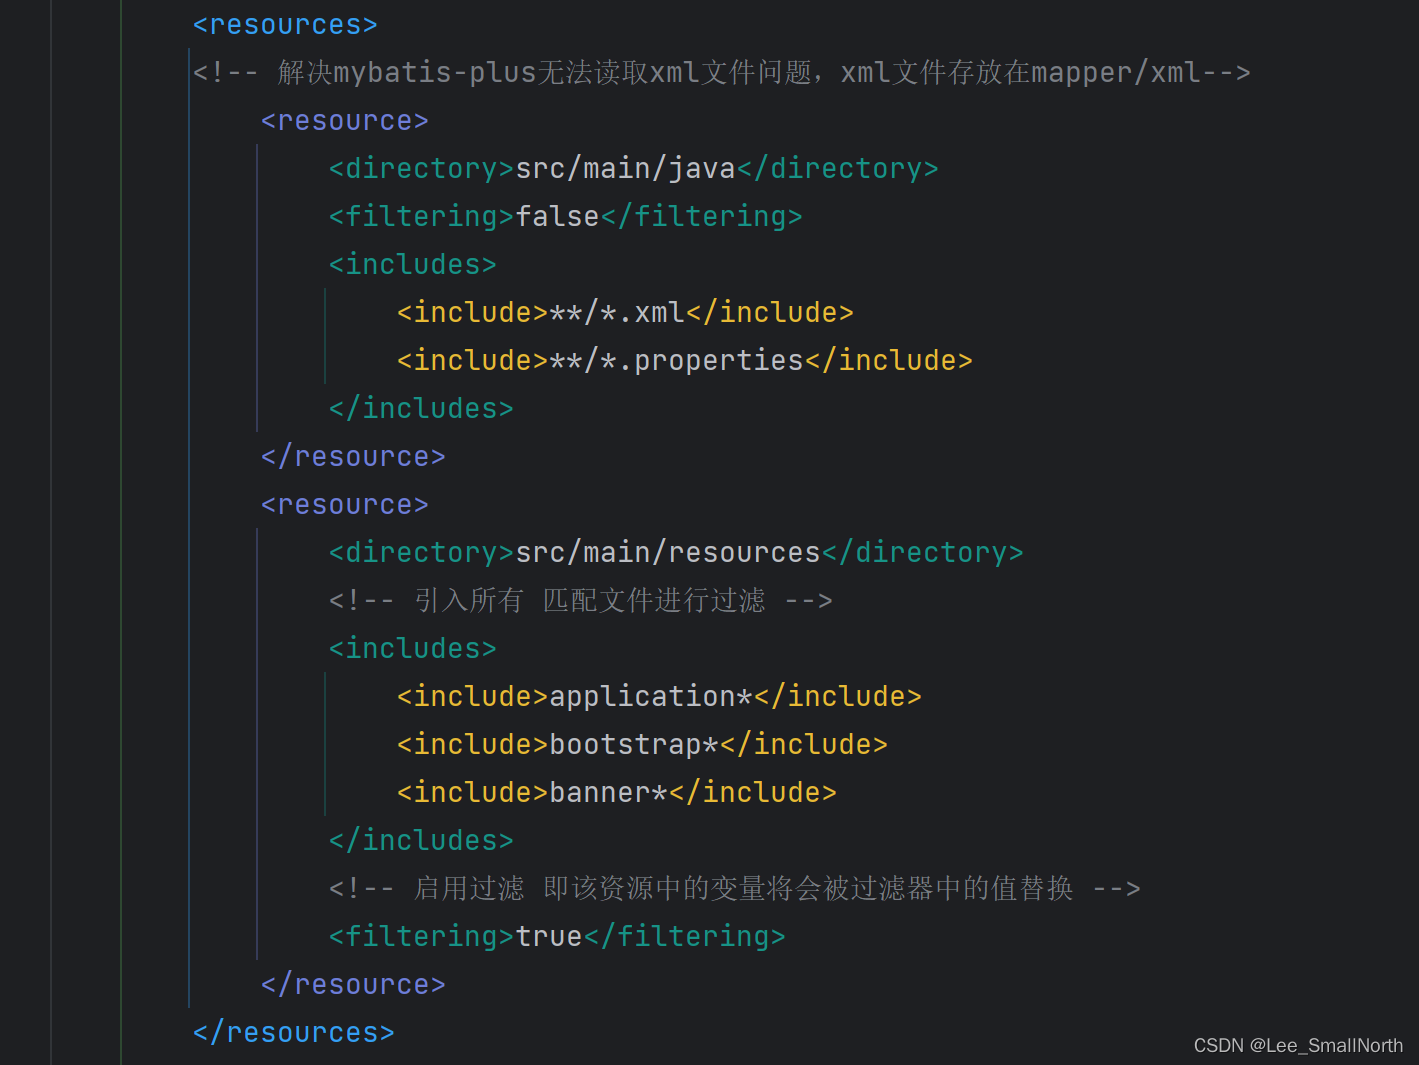Image resolution: width=1419 pixels, height=1065 pixels.
Task: Click the **/*.properties include line
Action: pyautogui.click(x=684, y=361)
